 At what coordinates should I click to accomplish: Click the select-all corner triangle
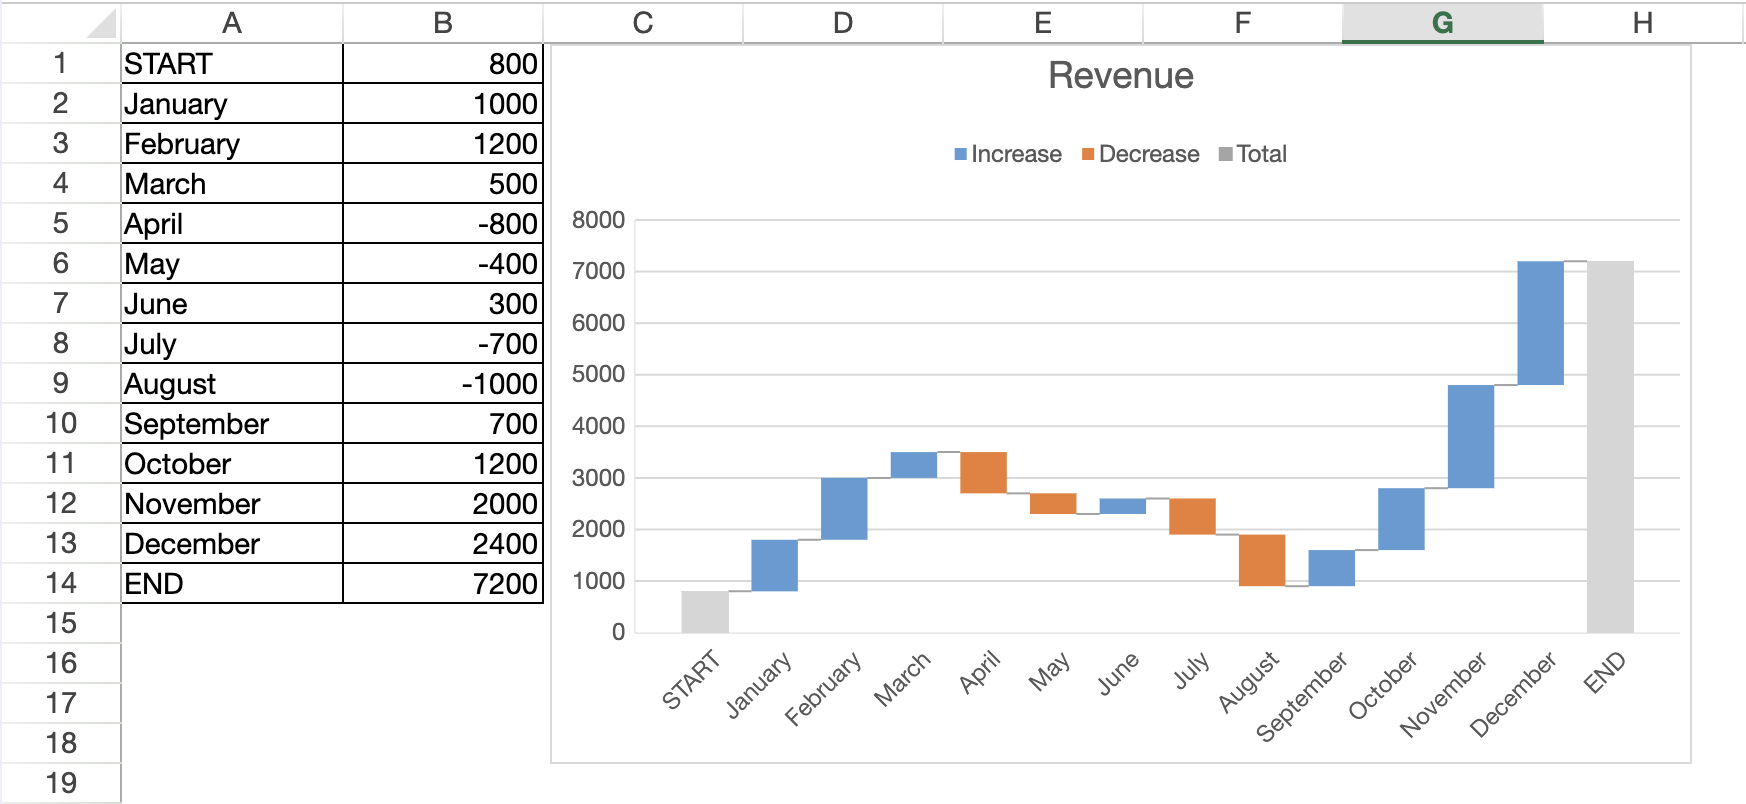[102, 24]
